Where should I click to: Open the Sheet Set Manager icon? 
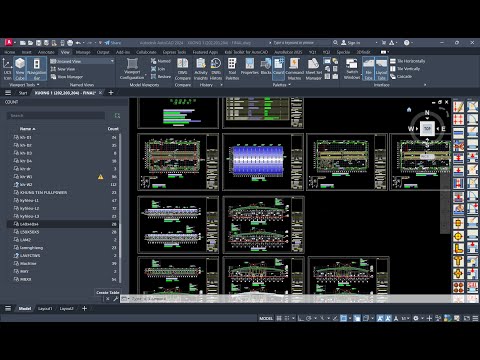pyautogui.click(x=313, y=69)
